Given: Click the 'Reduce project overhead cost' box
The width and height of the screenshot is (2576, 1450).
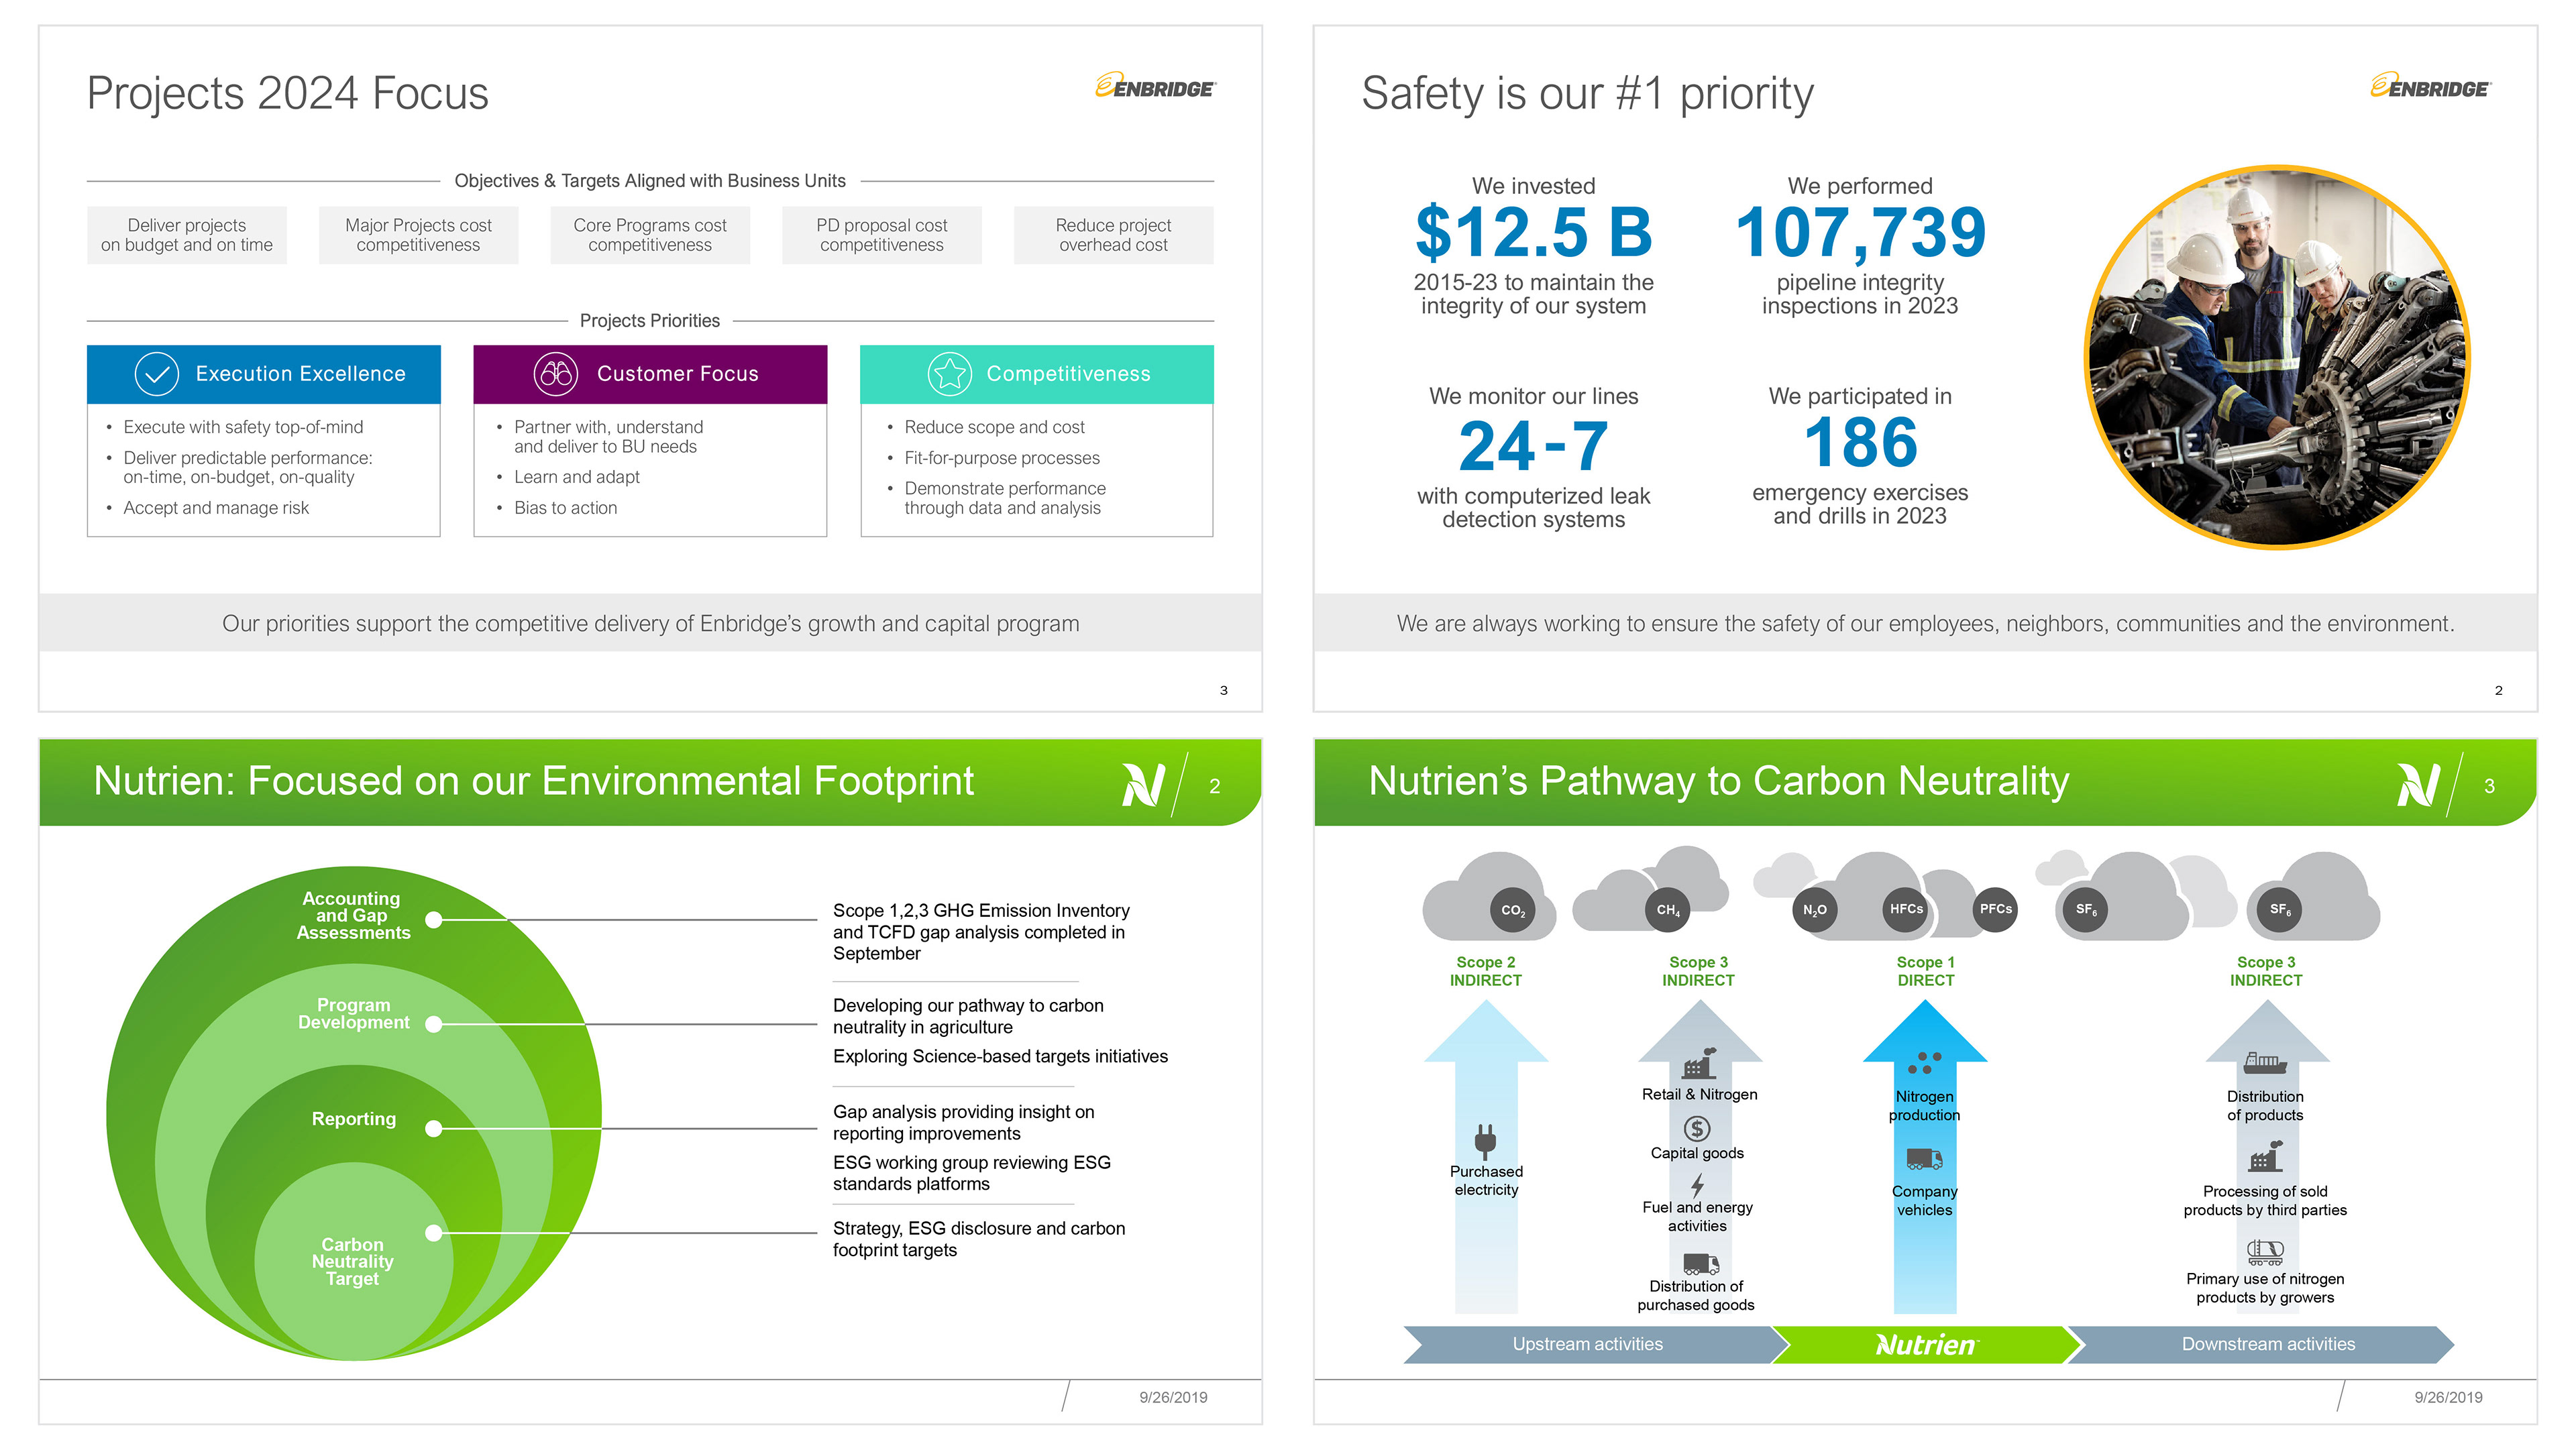Looking at the screenshot, I should [x=1114, y=235].
